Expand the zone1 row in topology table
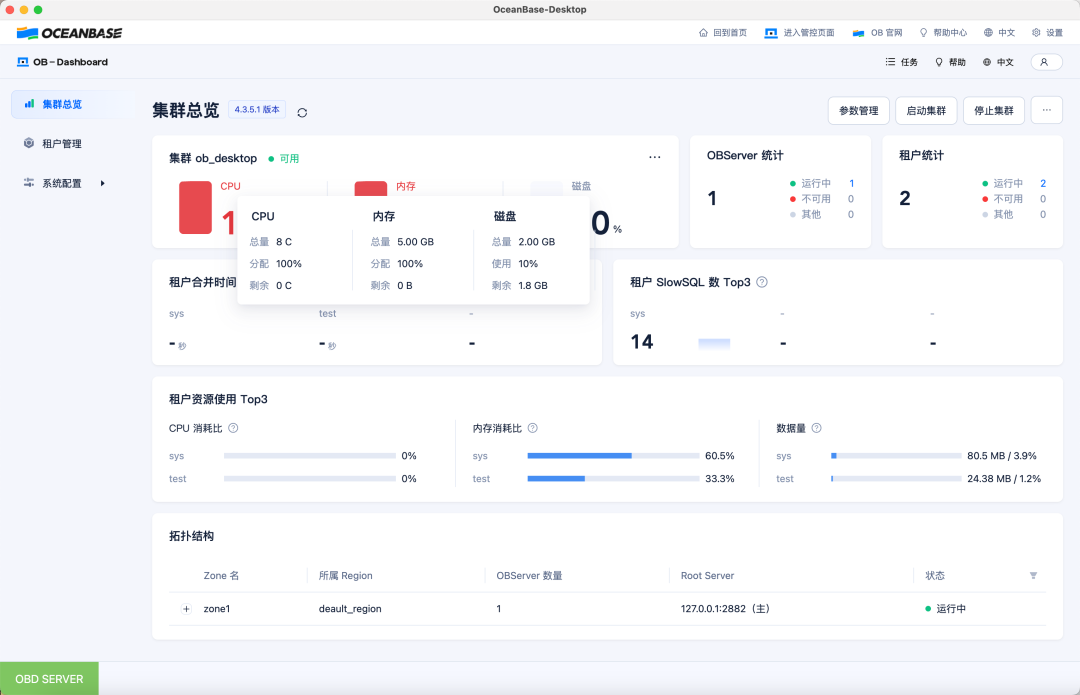Viewport: 1080px width, 695px height. [x=186, y=609]
